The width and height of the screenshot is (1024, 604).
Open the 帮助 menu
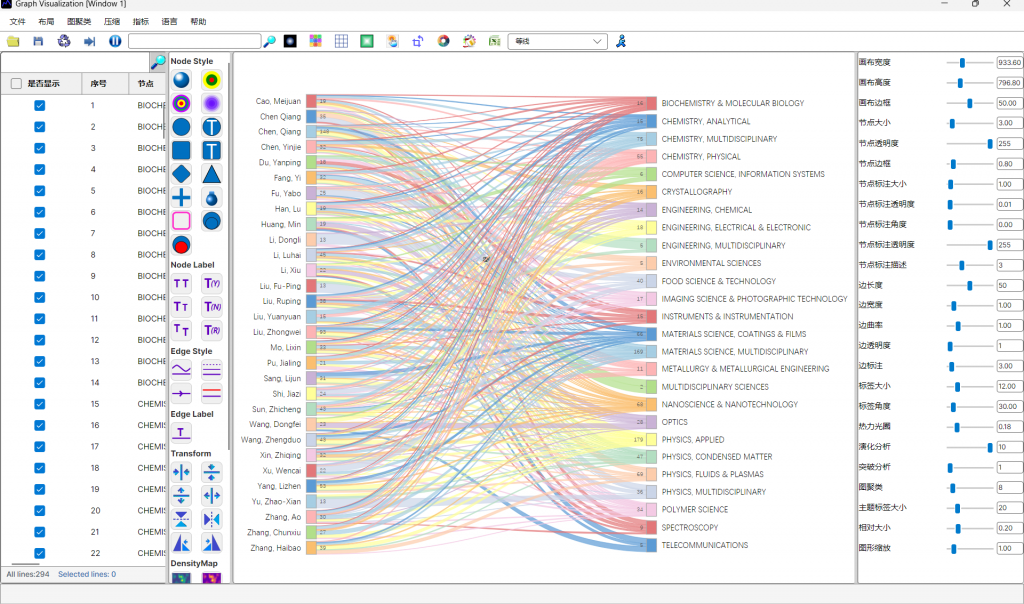coord(198,21)
